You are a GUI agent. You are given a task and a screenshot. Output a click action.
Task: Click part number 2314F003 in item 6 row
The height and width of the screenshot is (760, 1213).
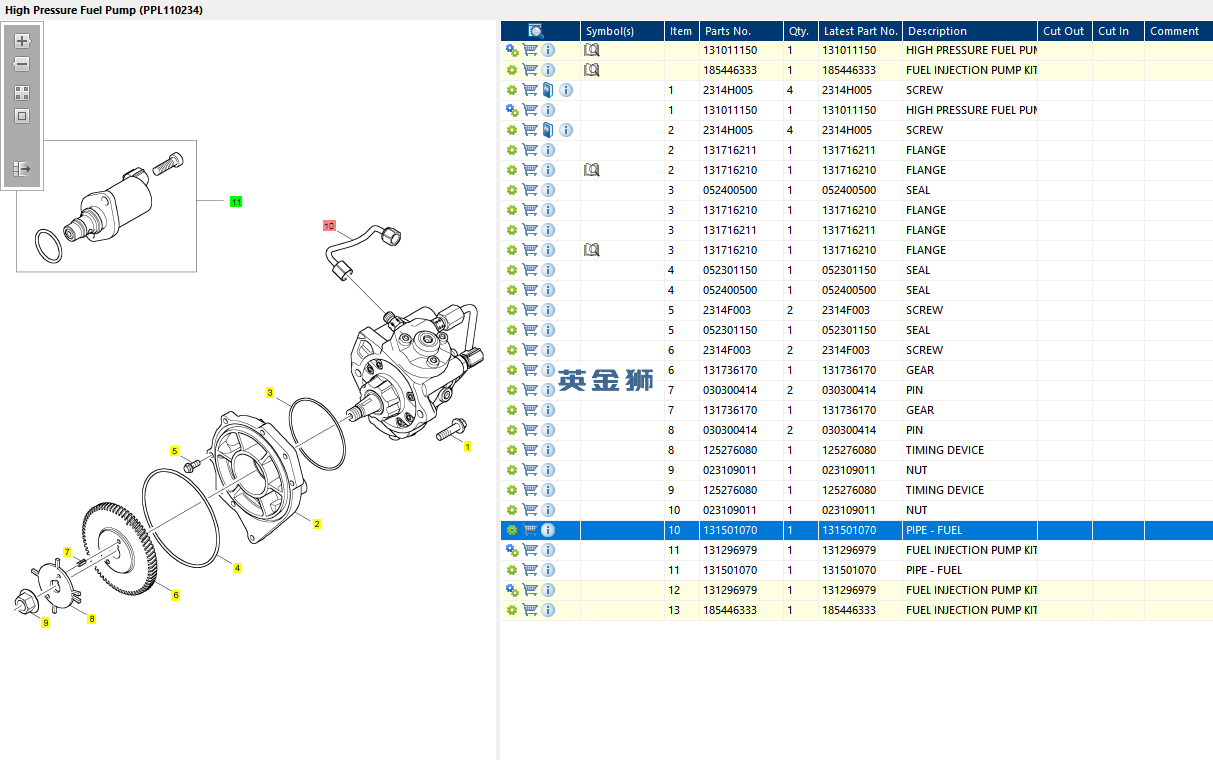[x=727, y=350]
